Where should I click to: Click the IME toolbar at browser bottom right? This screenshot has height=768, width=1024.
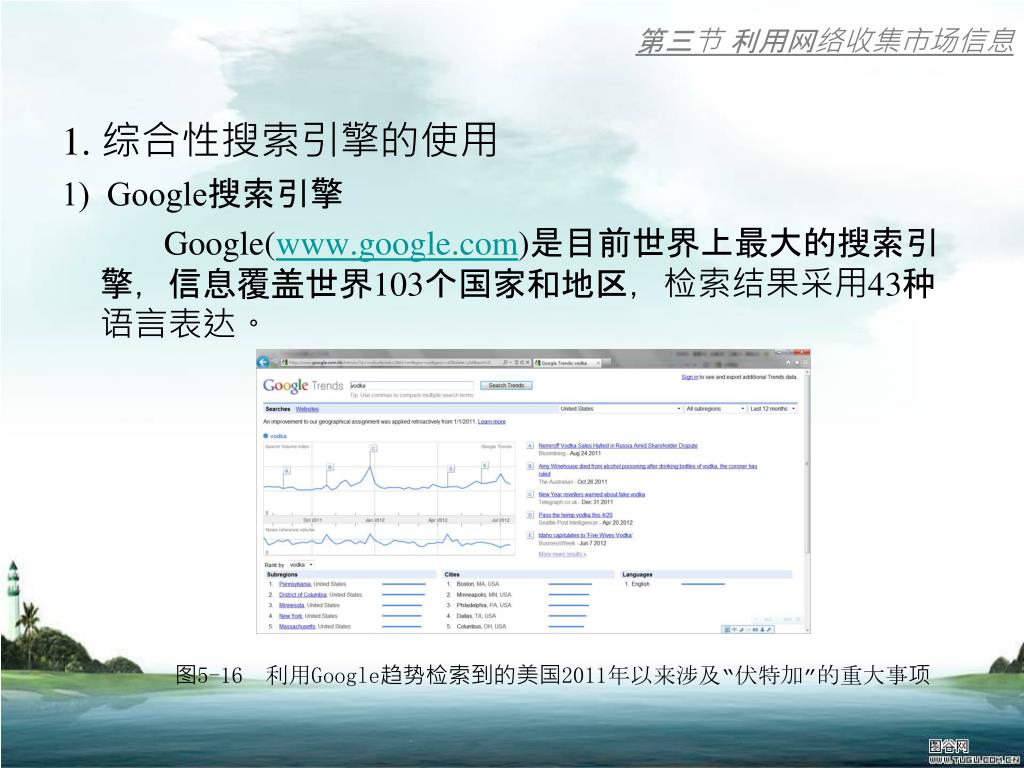pos(748,630)
